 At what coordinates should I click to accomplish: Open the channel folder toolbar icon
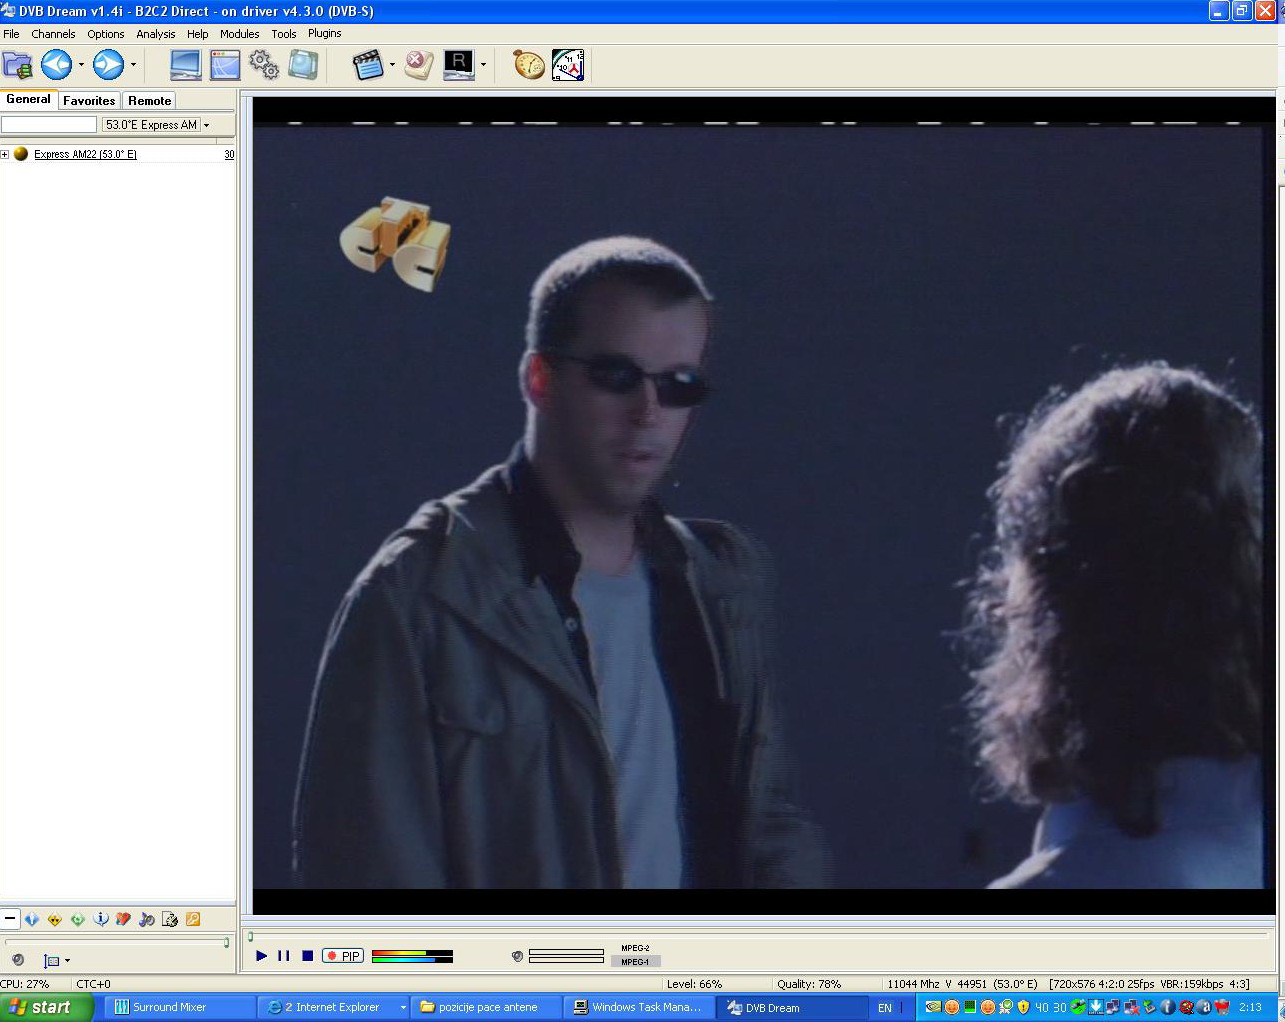pyautogui.click(x=17, y=65)
